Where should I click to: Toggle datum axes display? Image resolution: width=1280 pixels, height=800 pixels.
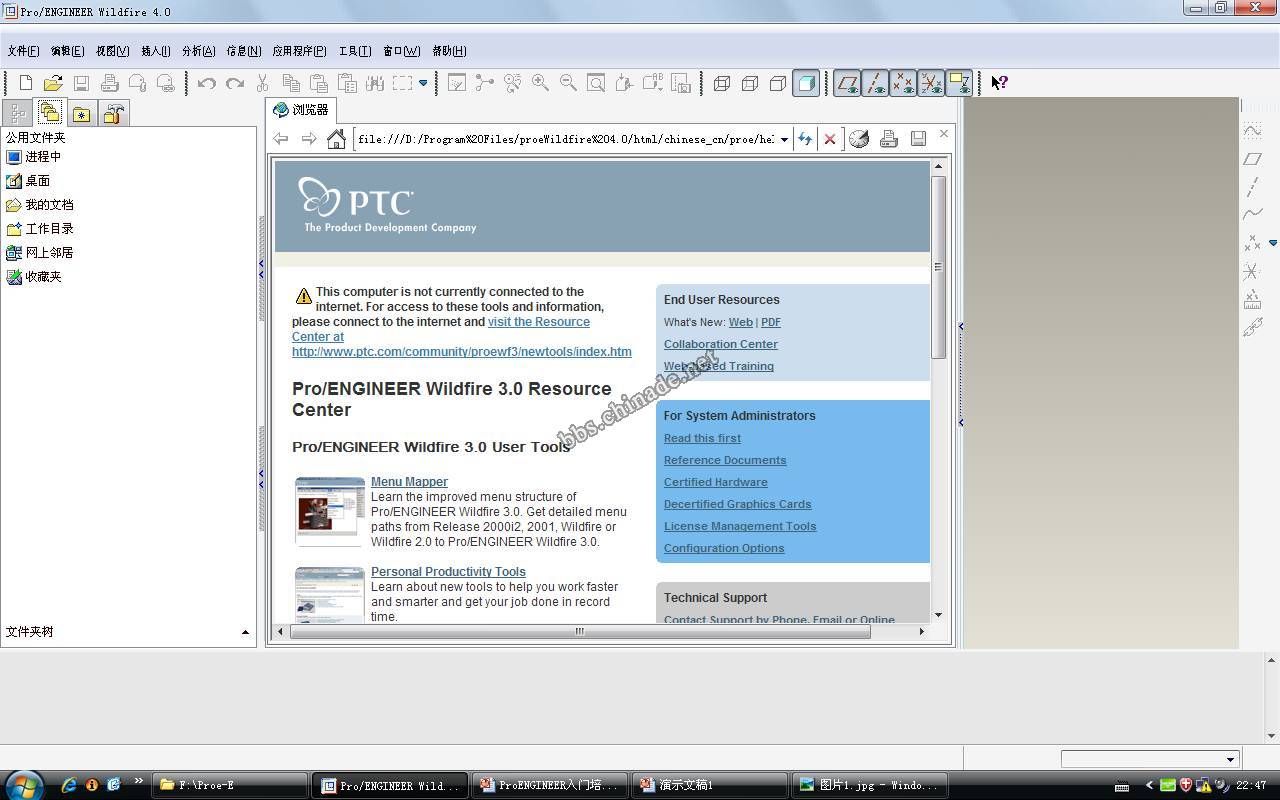click(875, 83)
